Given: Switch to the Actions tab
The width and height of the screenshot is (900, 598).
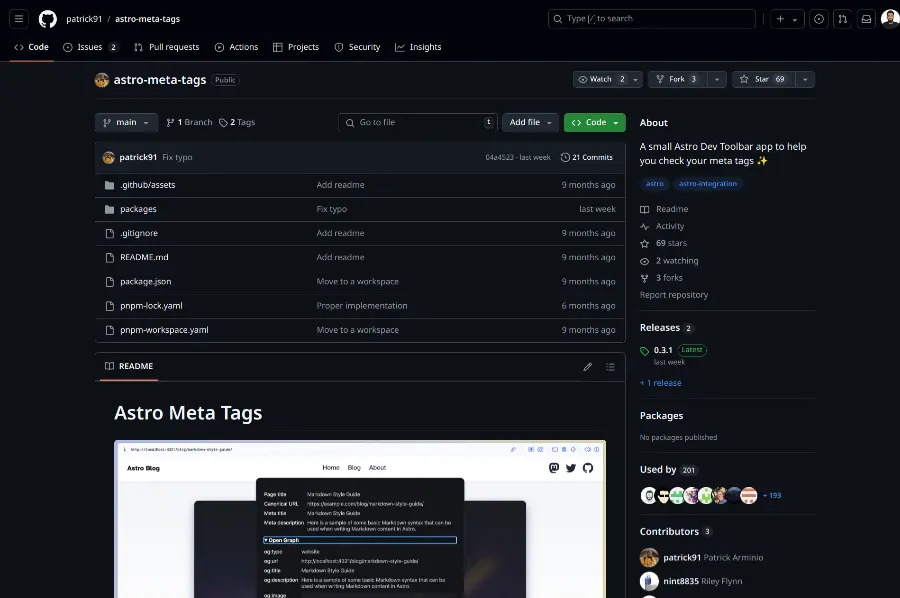Looking at the screenshot, I should [x=236, y=47].
